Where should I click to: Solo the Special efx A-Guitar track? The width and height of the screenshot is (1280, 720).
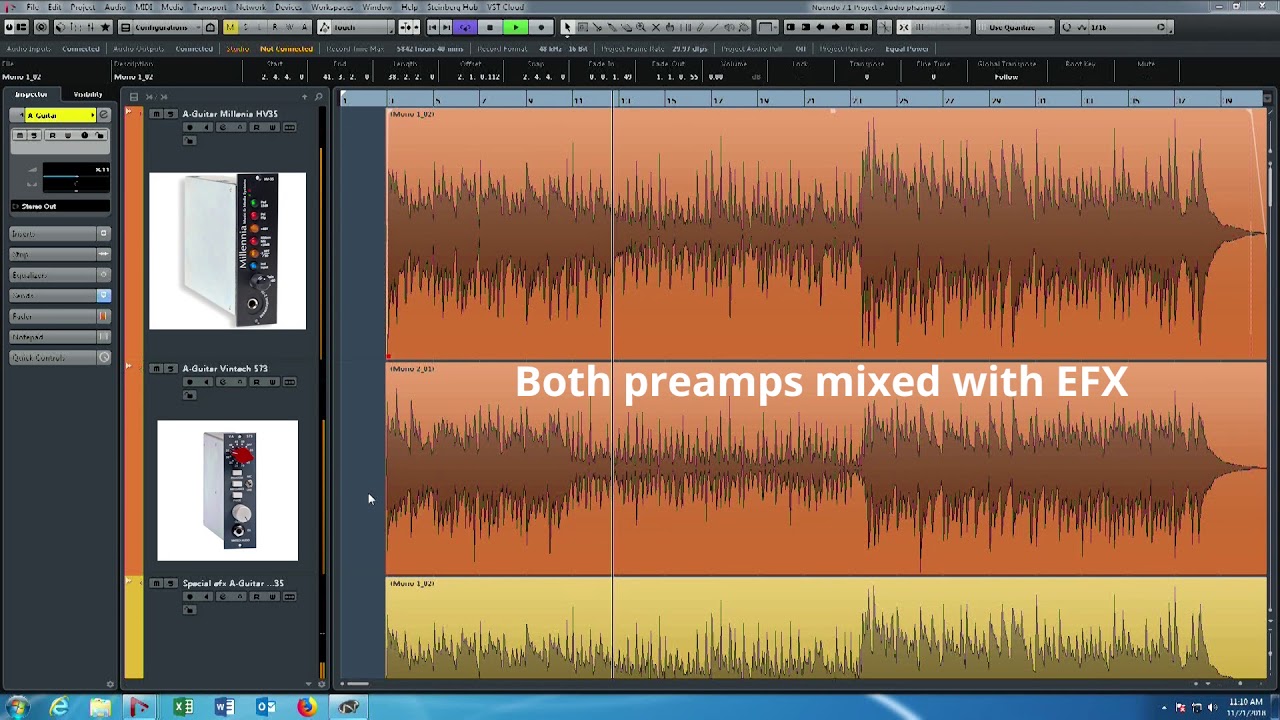click(x=171, y=583)
